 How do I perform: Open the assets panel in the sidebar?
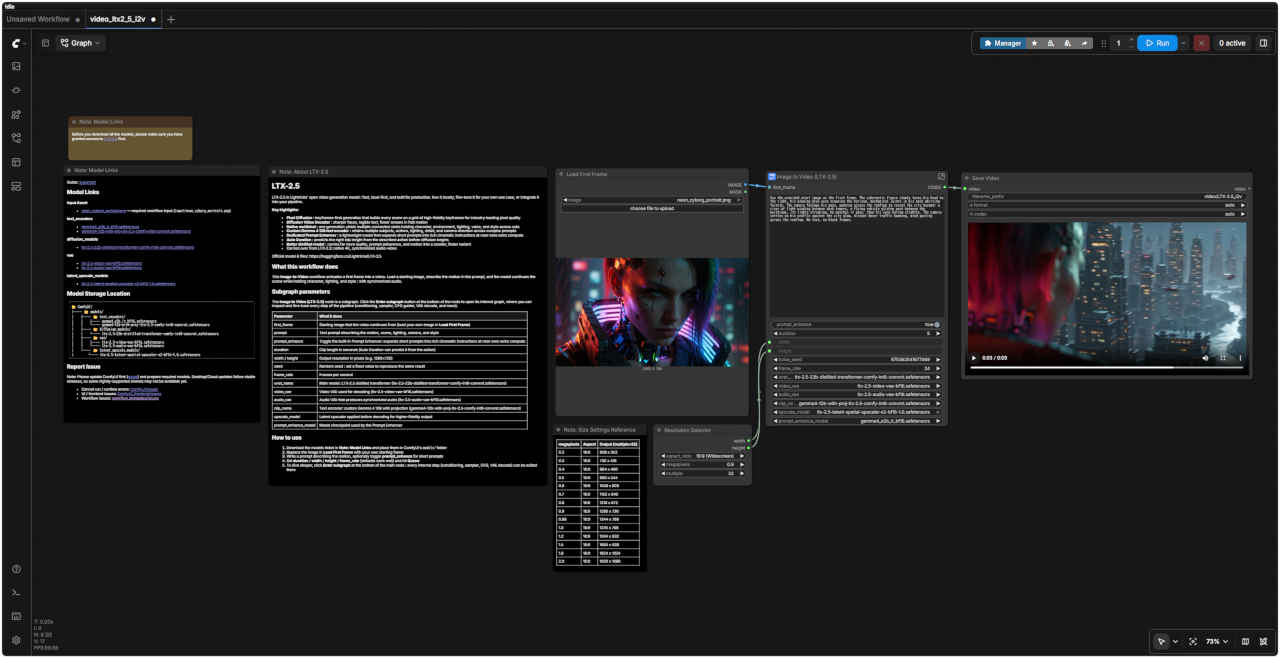(x=16, y=66)
